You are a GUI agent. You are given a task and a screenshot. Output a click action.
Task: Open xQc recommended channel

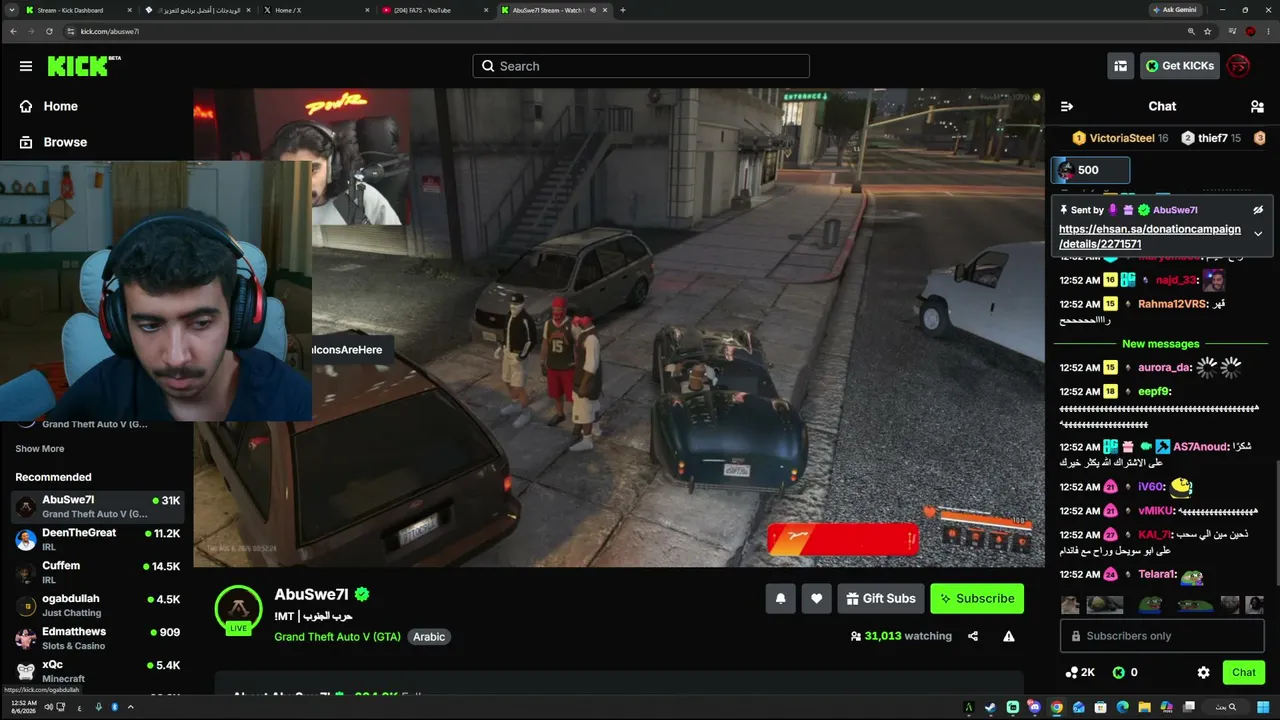97,672
